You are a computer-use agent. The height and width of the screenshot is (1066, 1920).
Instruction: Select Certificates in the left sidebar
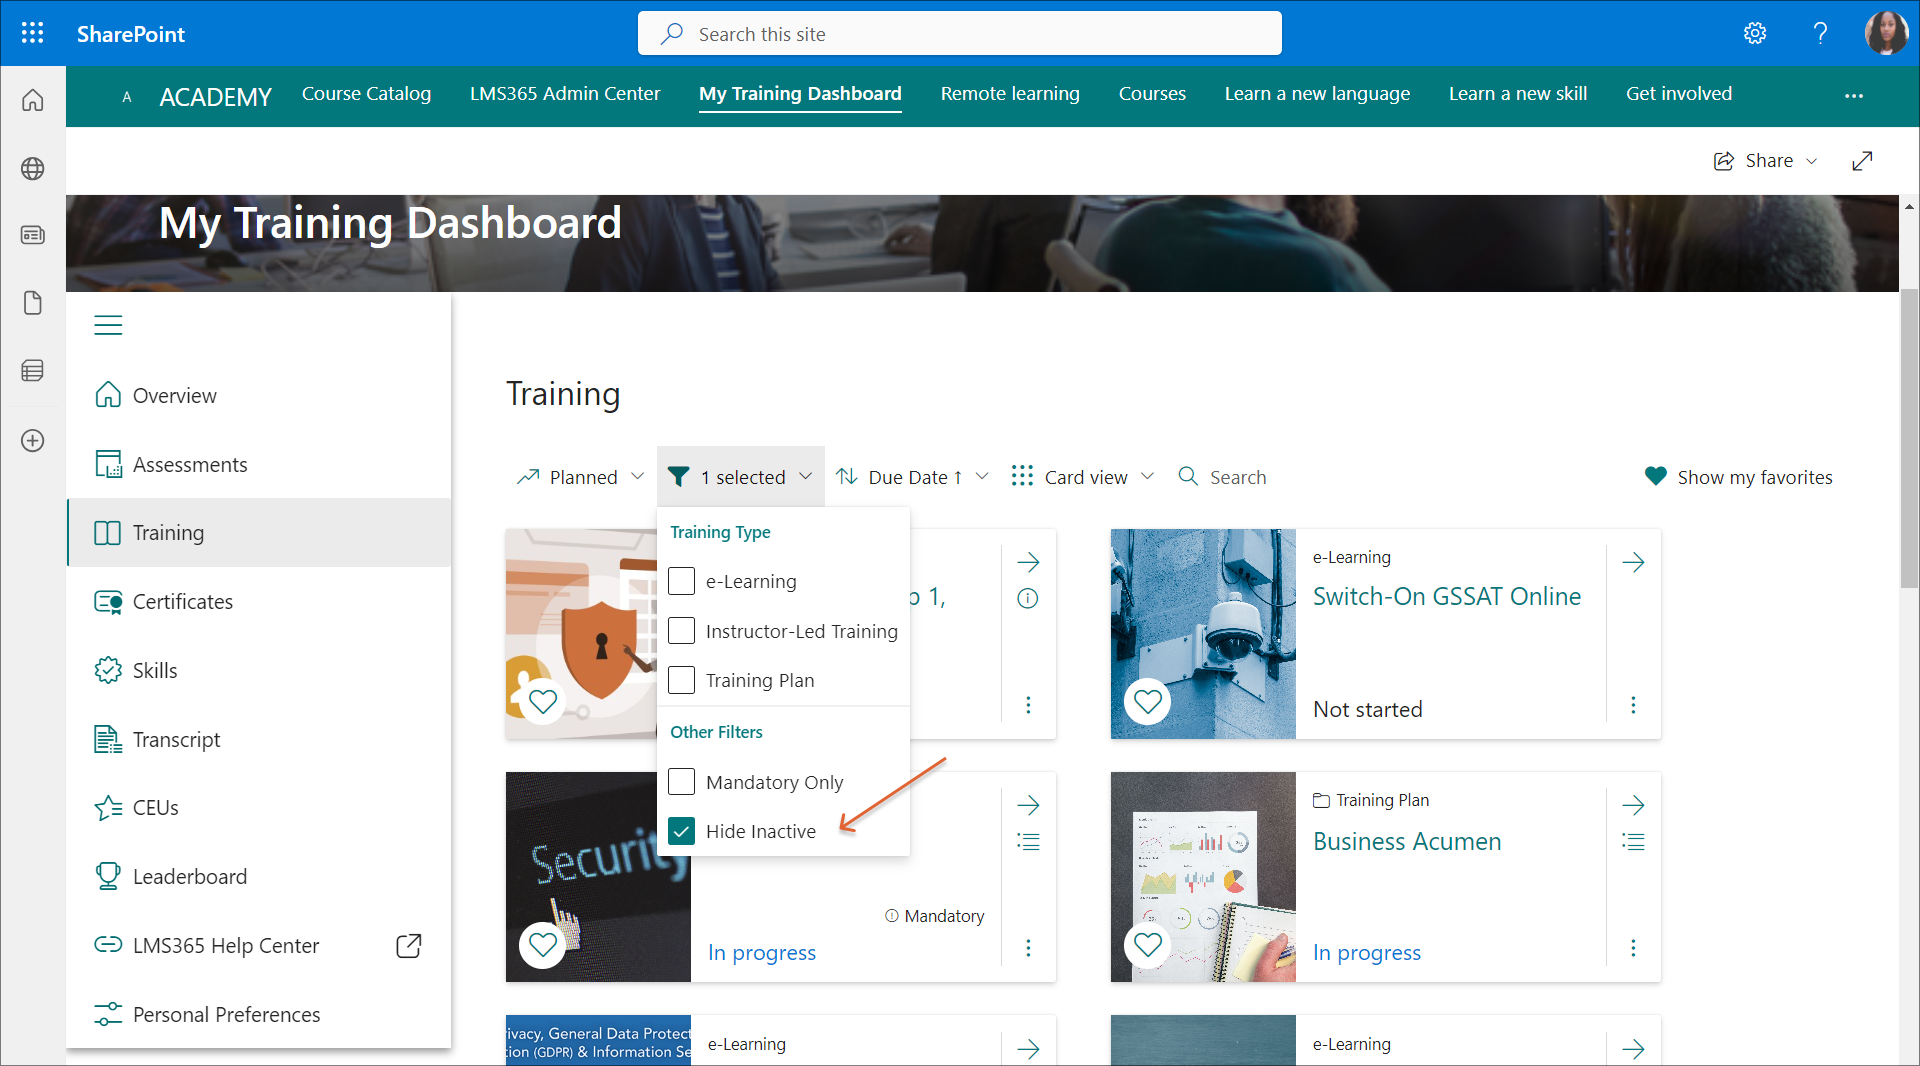pos(182,602)
